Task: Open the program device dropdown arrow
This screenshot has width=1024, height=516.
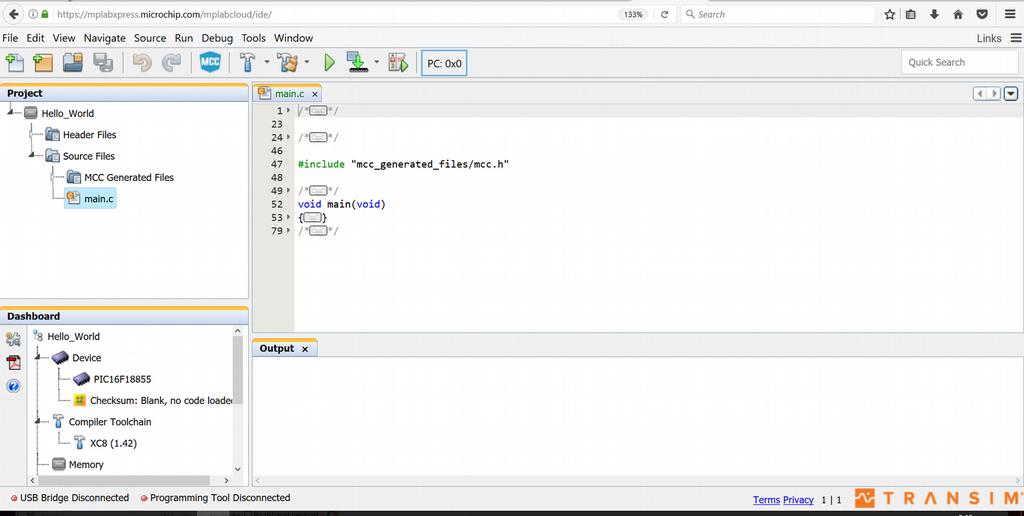Action: (x=376, y=63)
